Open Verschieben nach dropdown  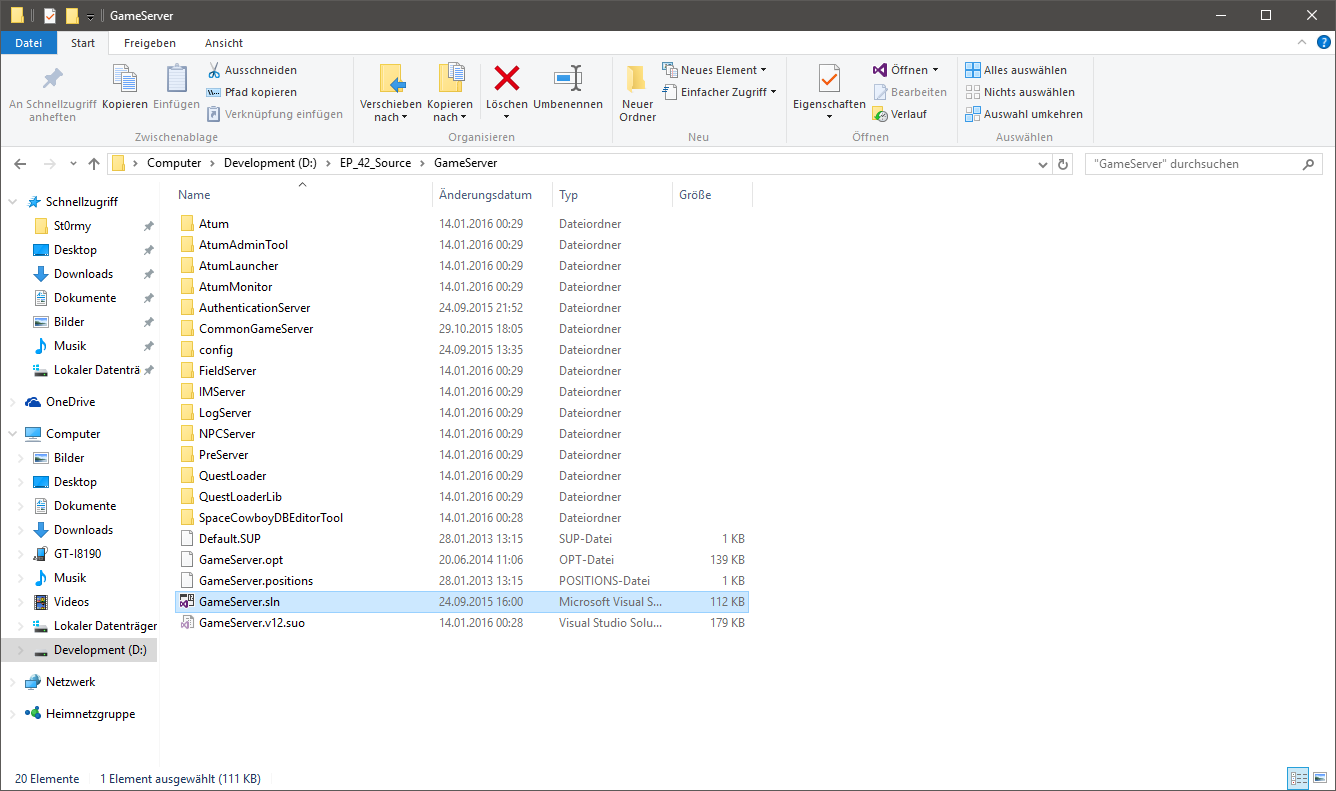(390, 91)
